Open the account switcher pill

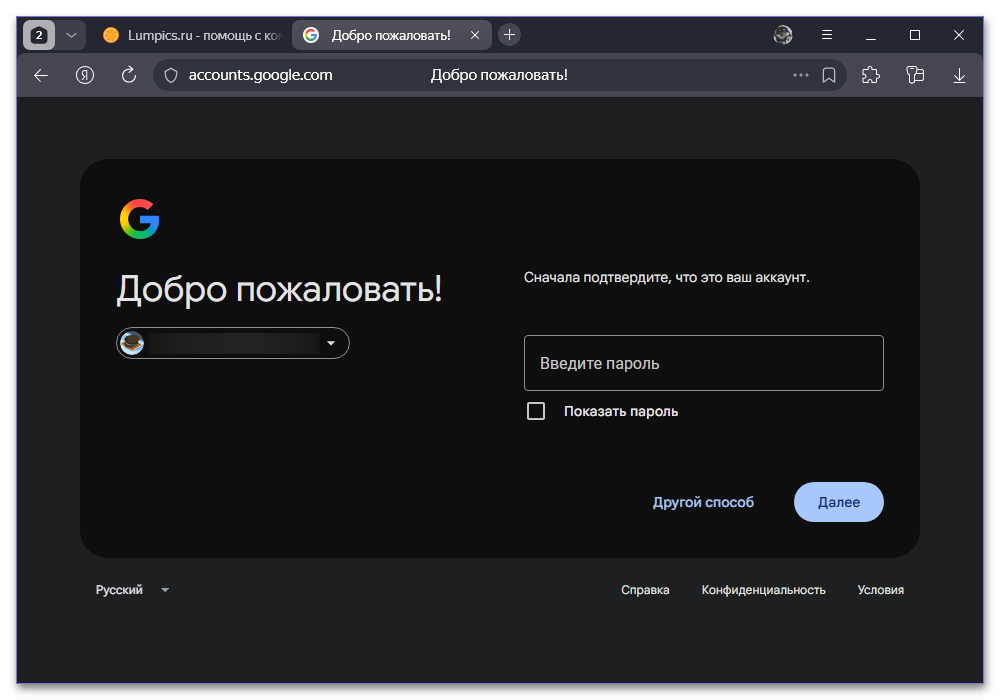click(233, 343)
